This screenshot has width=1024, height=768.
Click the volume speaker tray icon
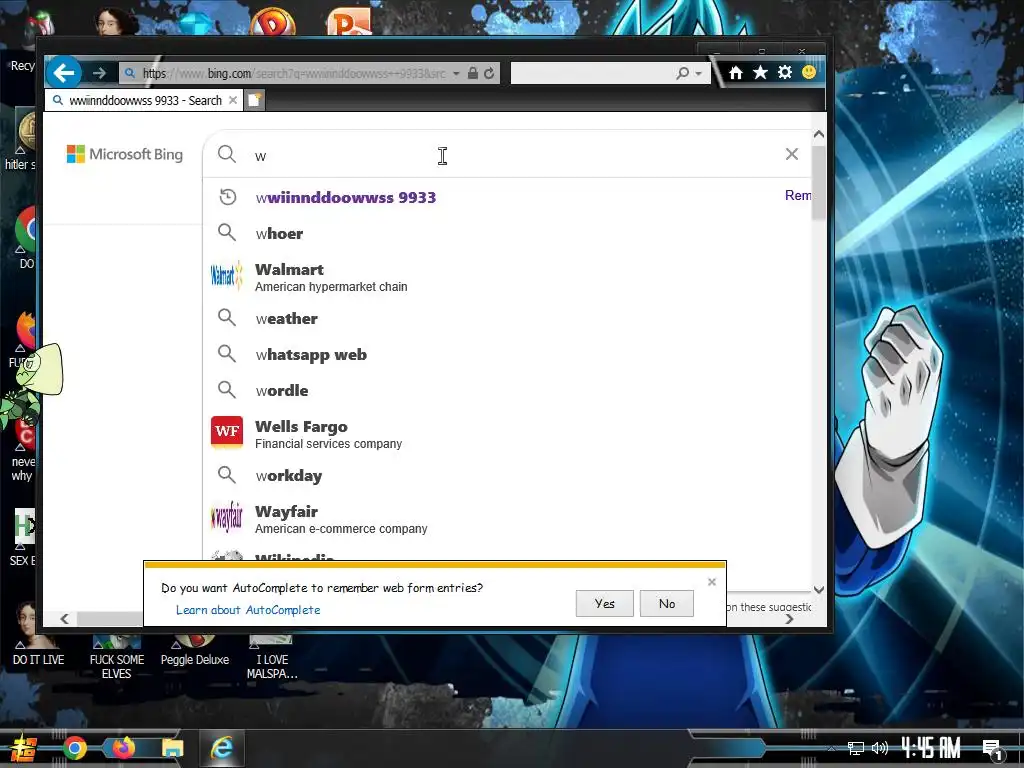tap(880, 748)
